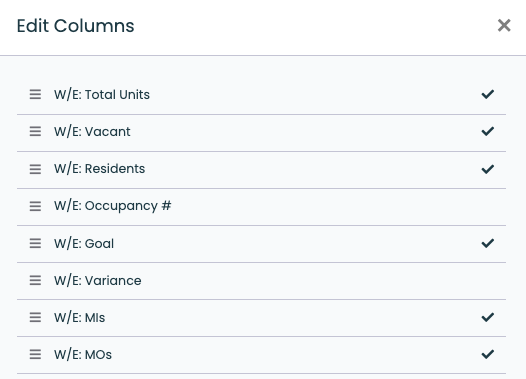This screenshot has height=379, width=526.
Task: Toggle off the W/E: Vacant checkmark
Action: tap(487, 131)
